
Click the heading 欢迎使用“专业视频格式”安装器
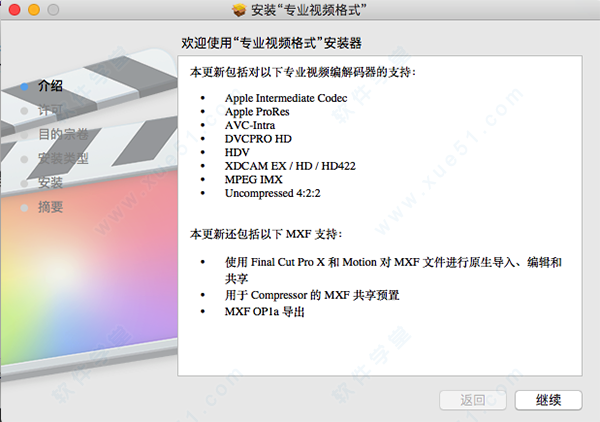click(x=271, y=43)
